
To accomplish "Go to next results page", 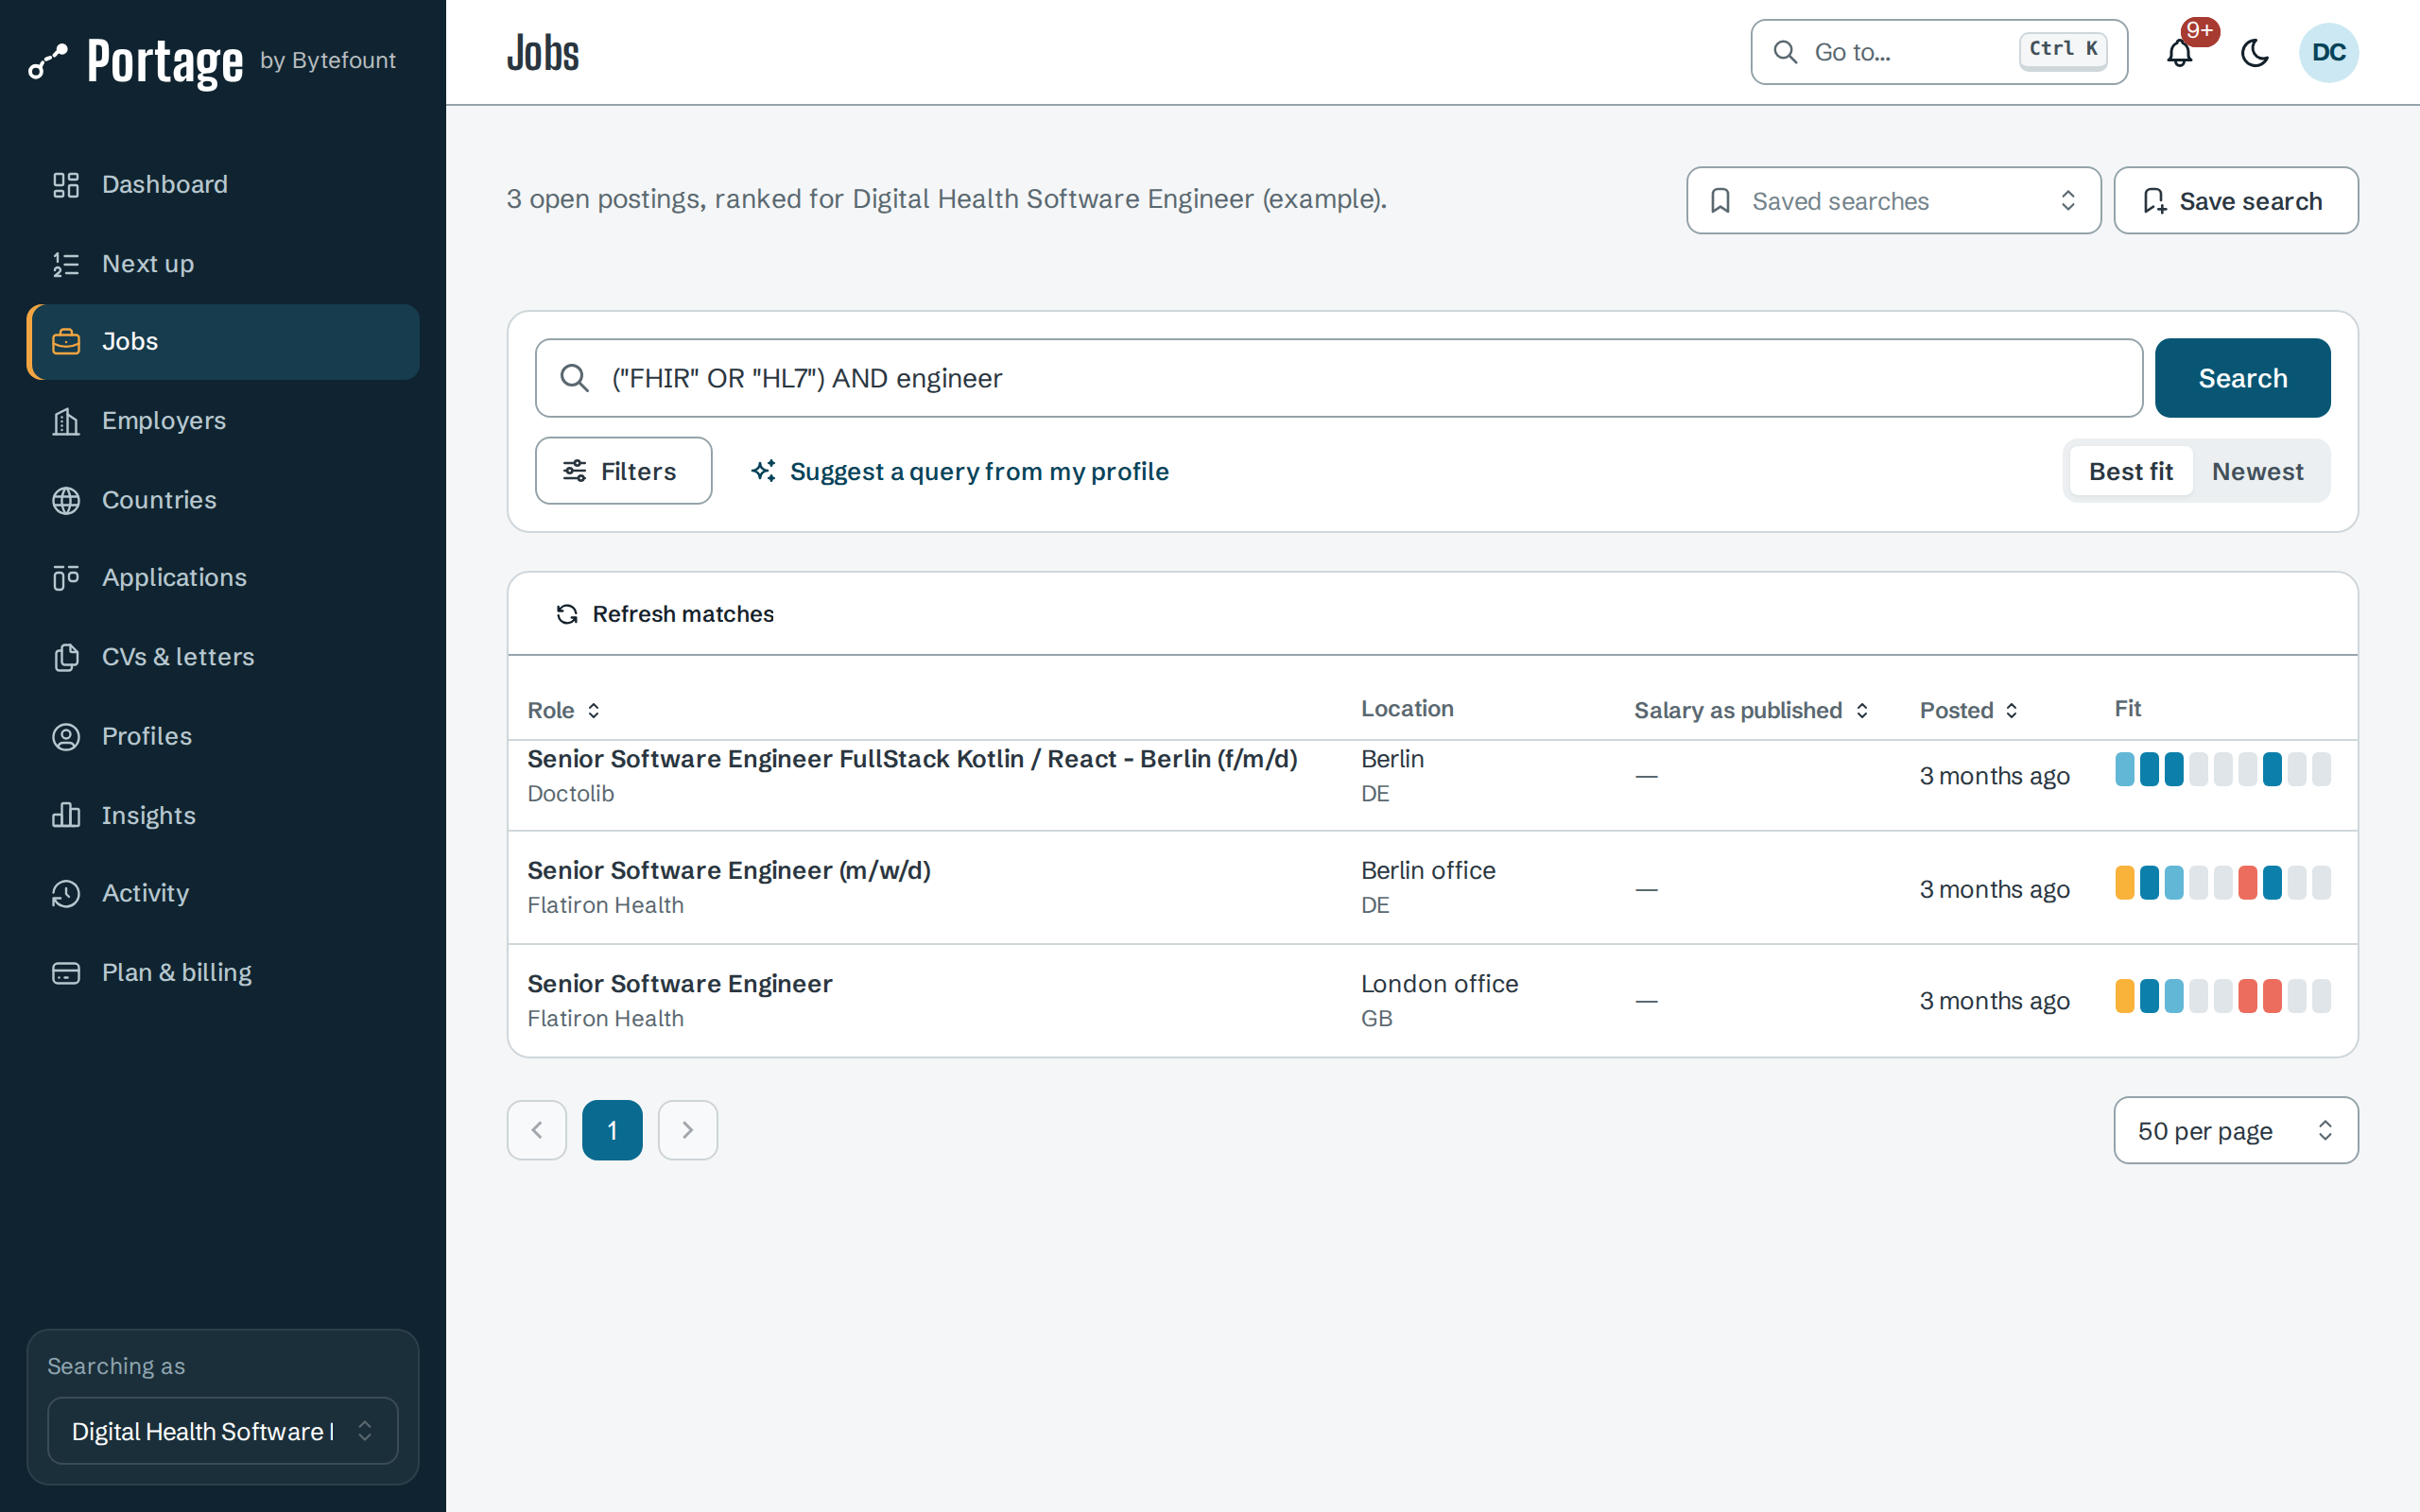I will pos(688,1130).
